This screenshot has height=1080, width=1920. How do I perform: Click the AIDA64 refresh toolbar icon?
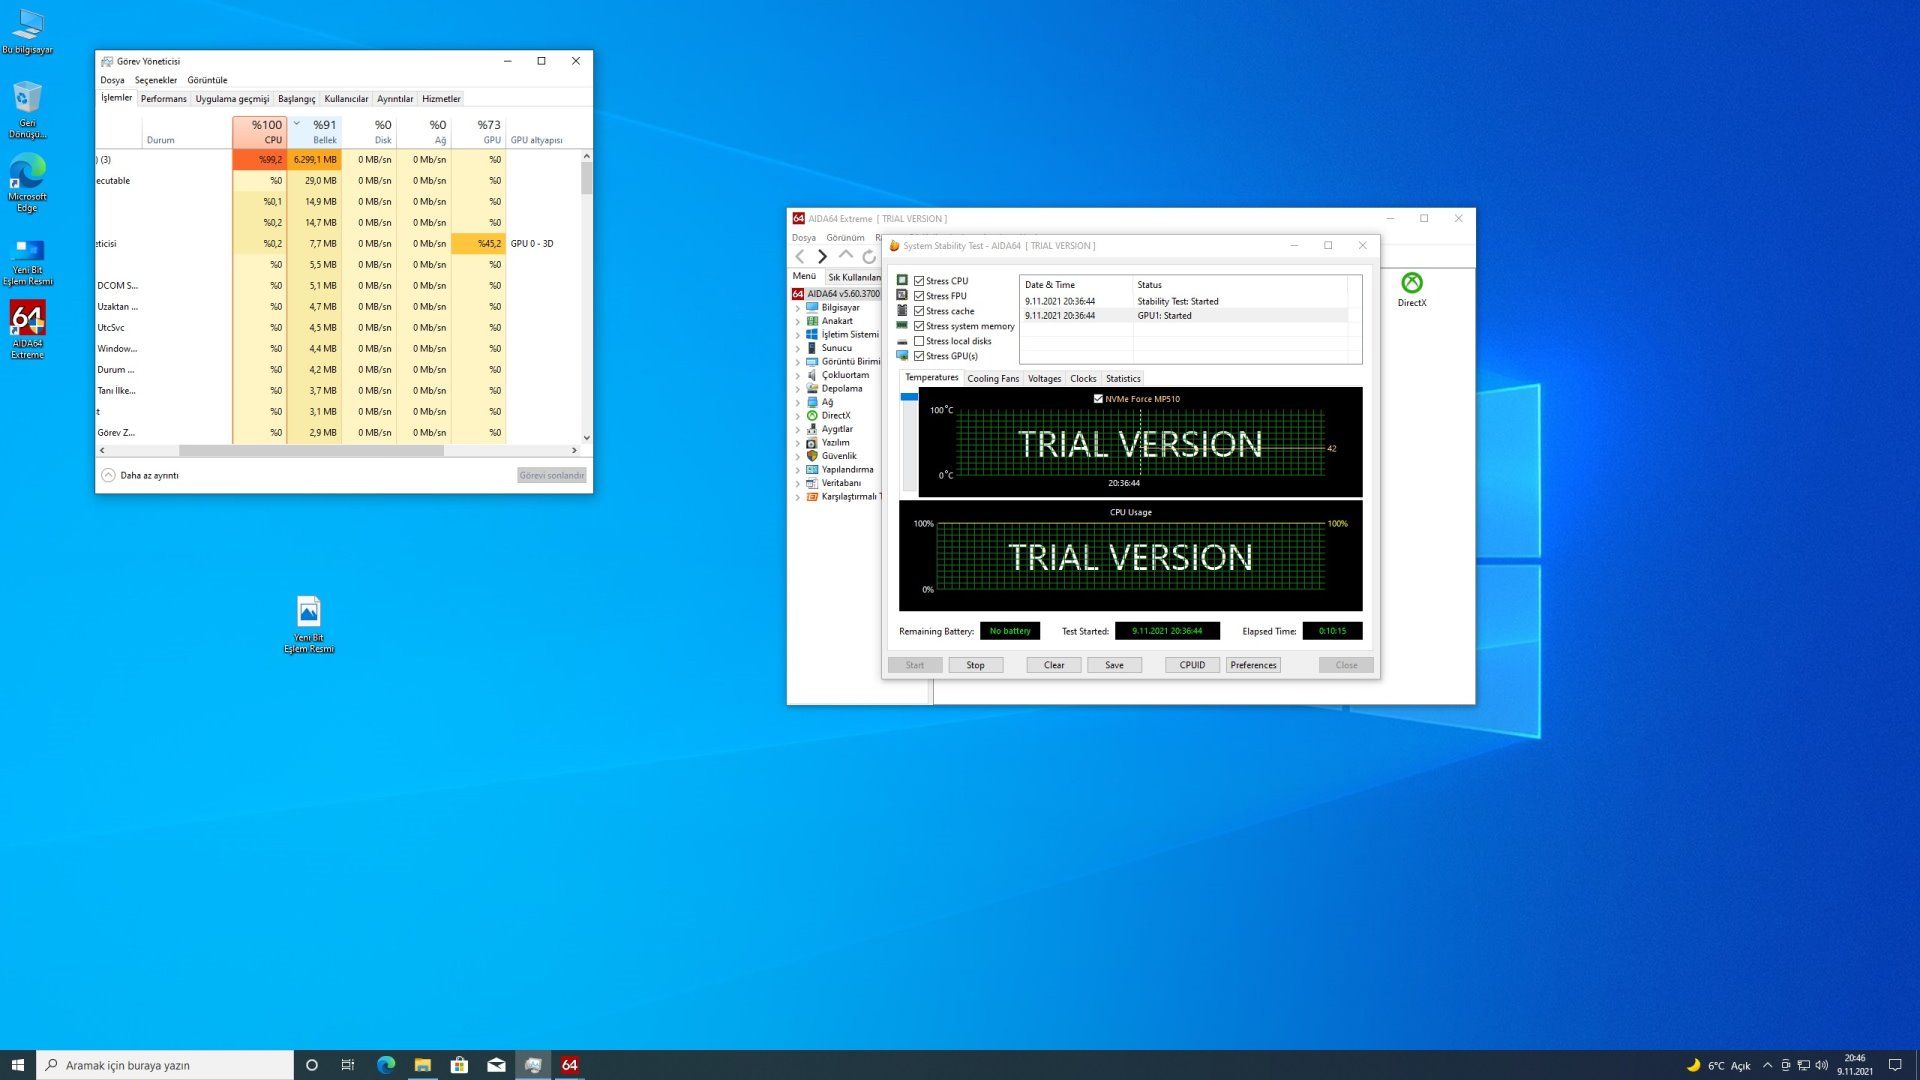[868, 257]
